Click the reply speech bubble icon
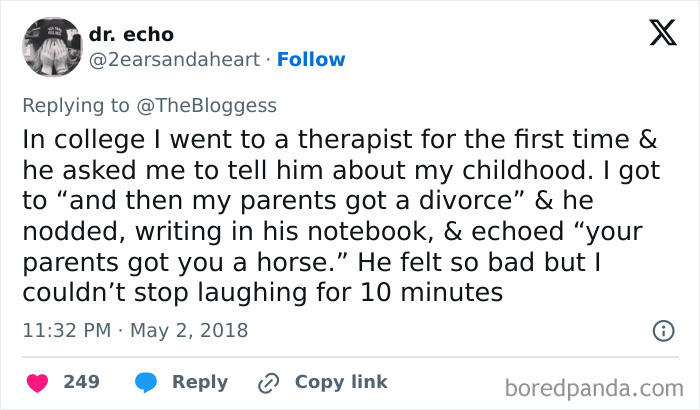 click(146, 382)
